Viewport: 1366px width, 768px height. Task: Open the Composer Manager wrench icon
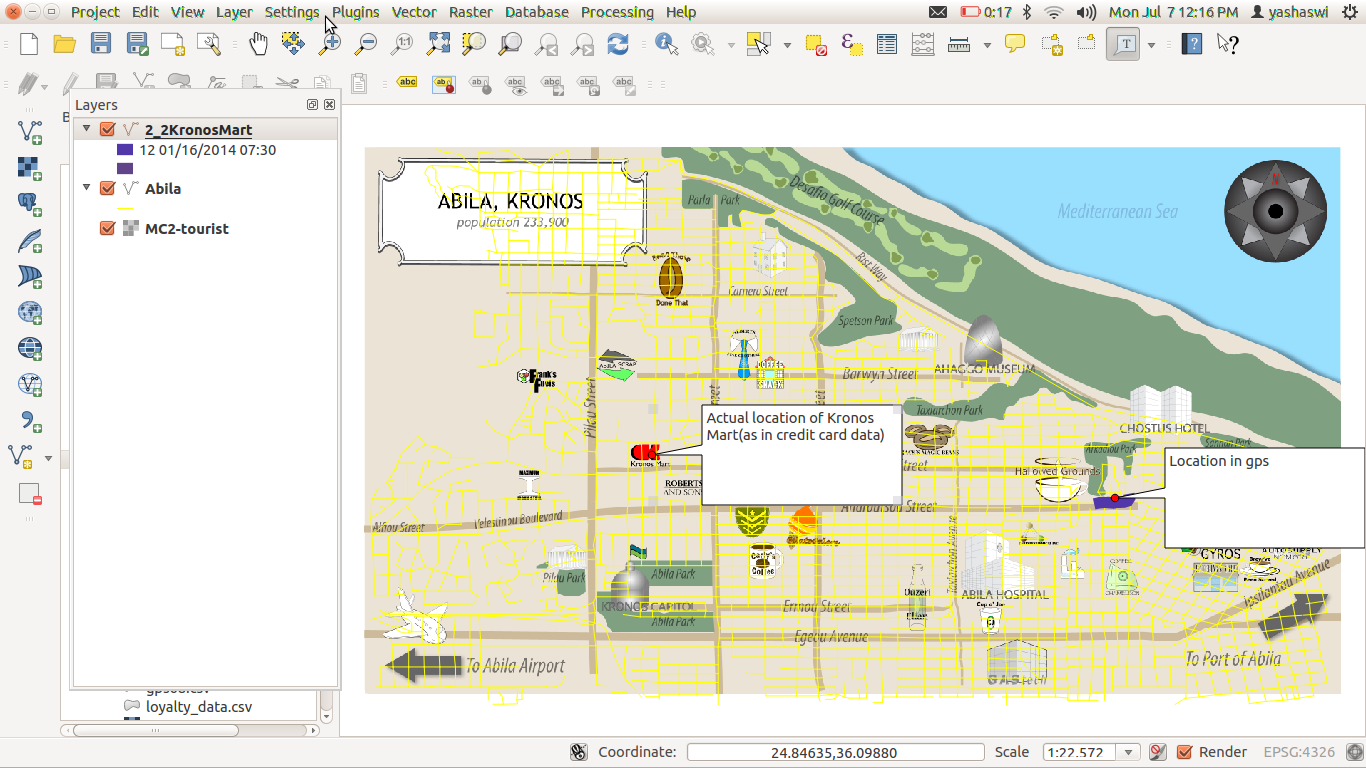point(209,44)
